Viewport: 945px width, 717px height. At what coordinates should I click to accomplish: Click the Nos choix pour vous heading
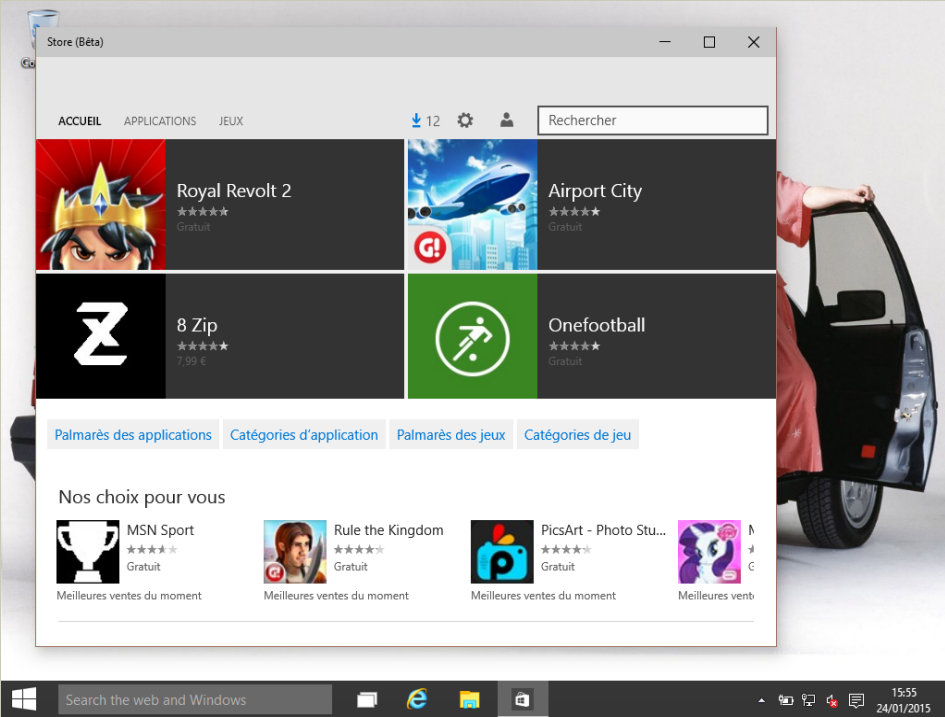(142, 497)
